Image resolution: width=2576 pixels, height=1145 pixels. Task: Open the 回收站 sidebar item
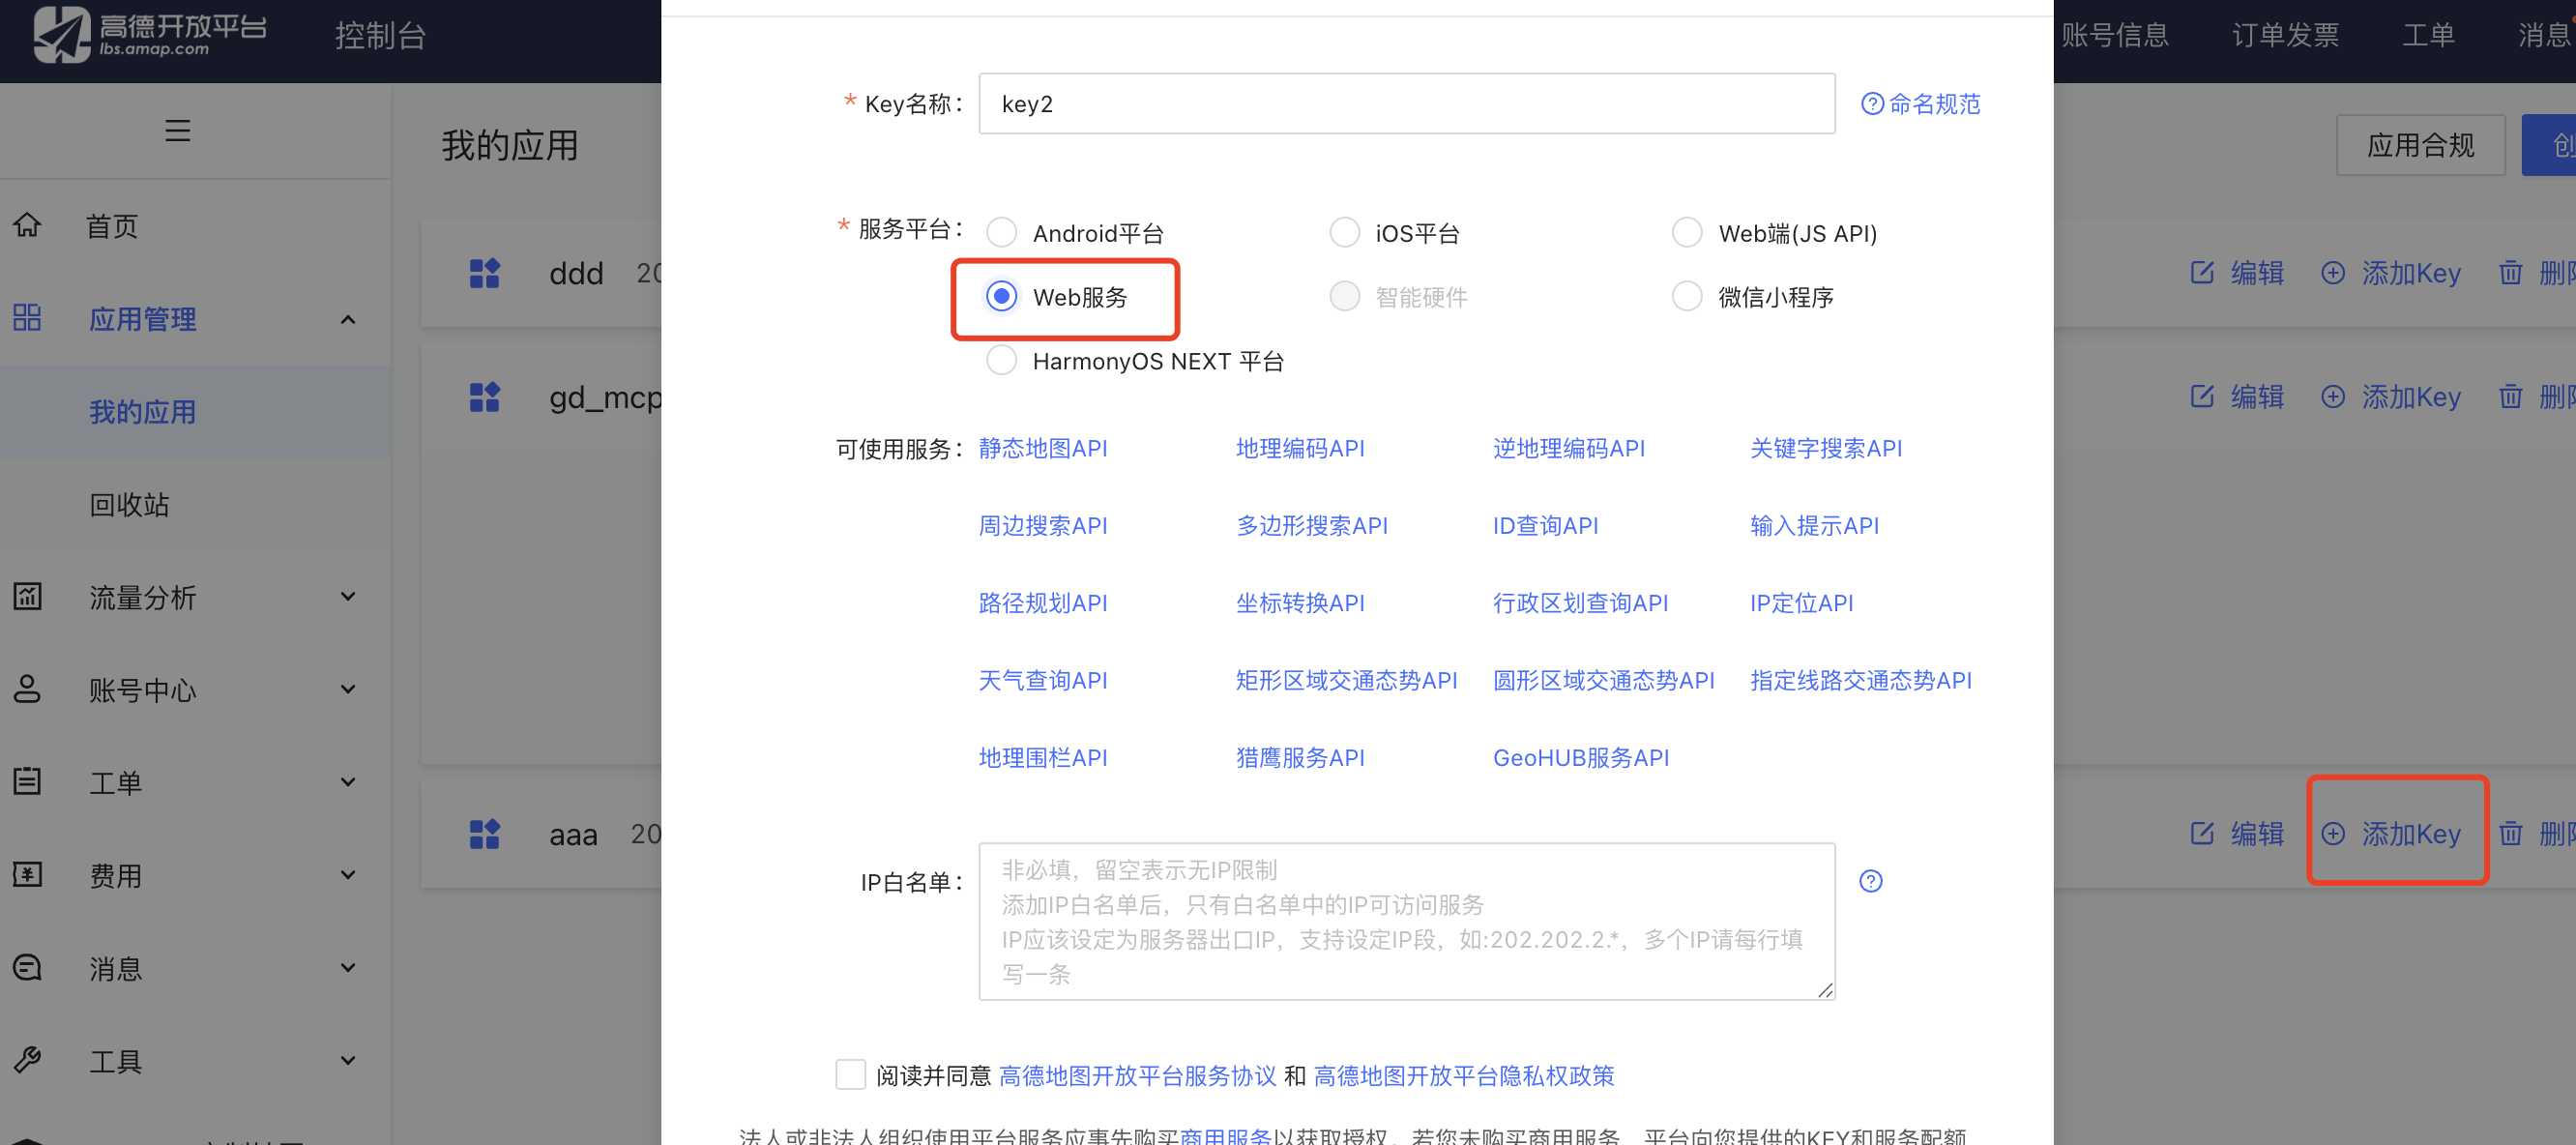tap(129, 505)
